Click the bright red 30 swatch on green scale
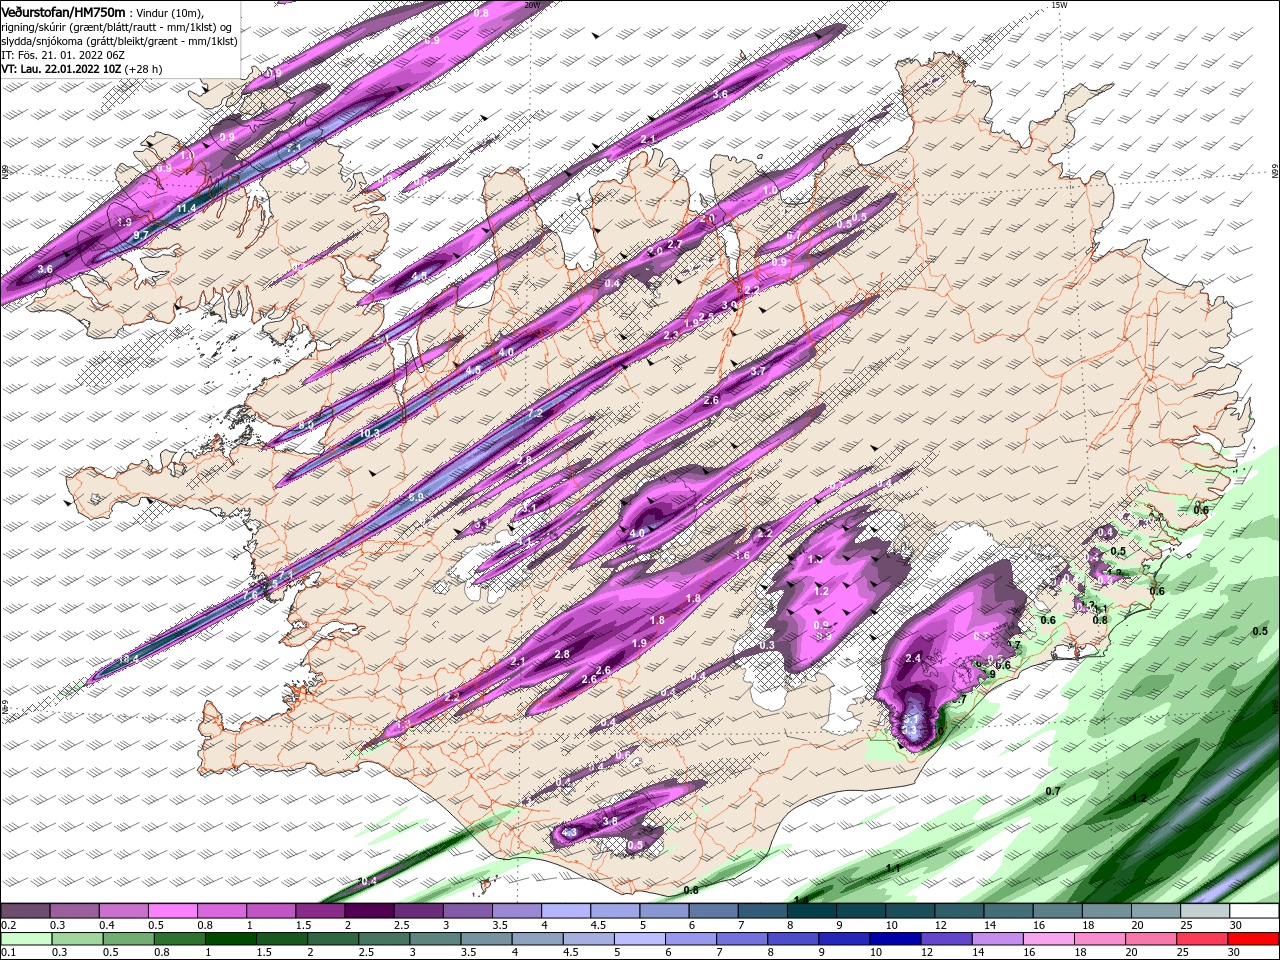 point(1254,939)
